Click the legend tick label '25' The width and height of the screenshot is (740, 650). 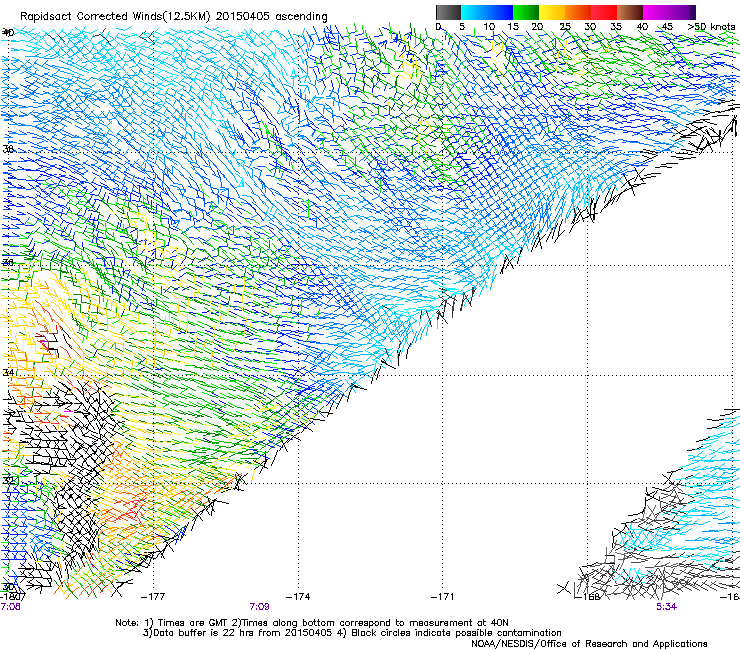pyautogui.click(x=565, y=27)
